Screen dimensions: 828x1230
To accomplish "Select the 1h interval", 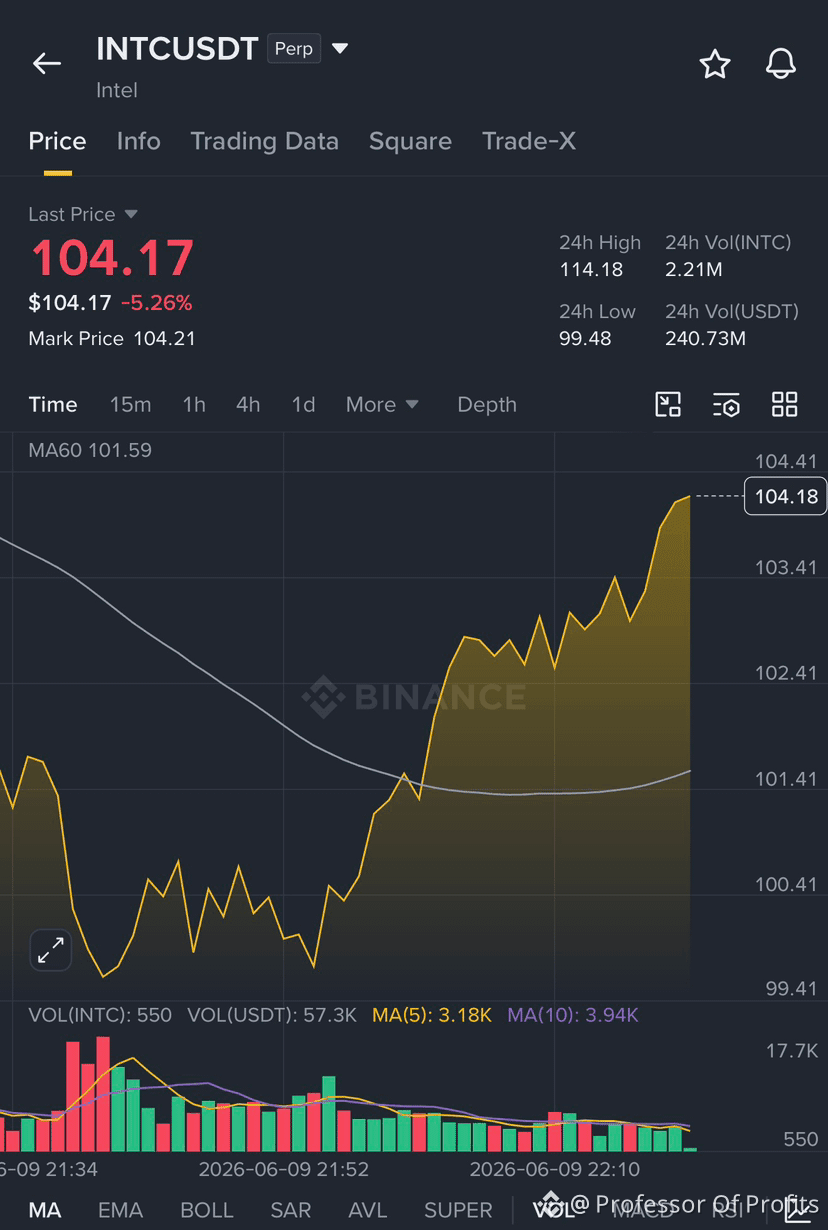I will pyautogui.click(x=194, y=404).
